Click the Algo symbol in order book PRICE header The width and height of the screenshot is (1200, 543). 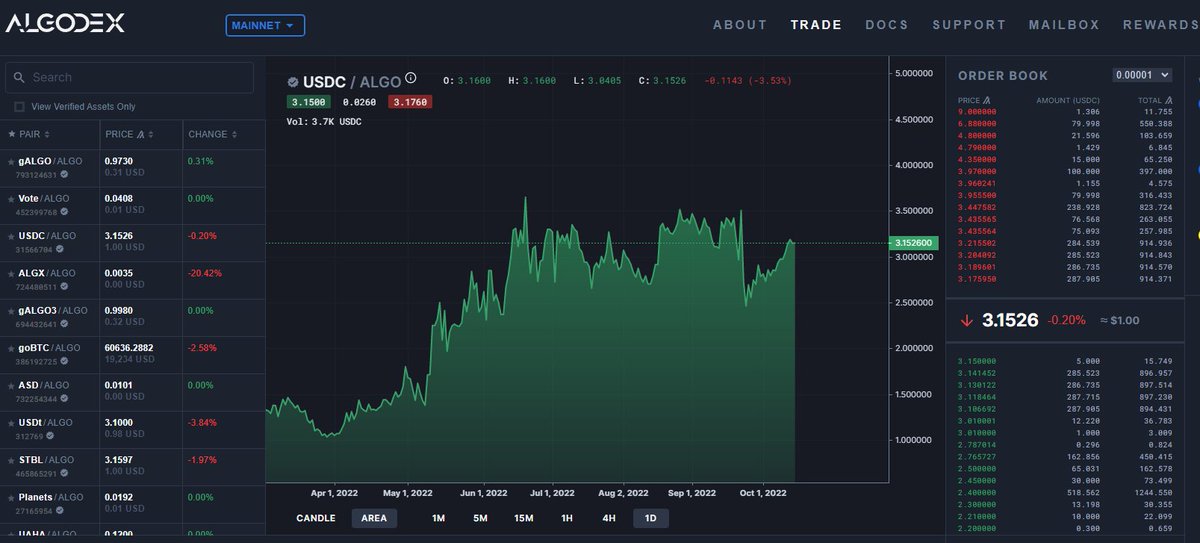987,100
